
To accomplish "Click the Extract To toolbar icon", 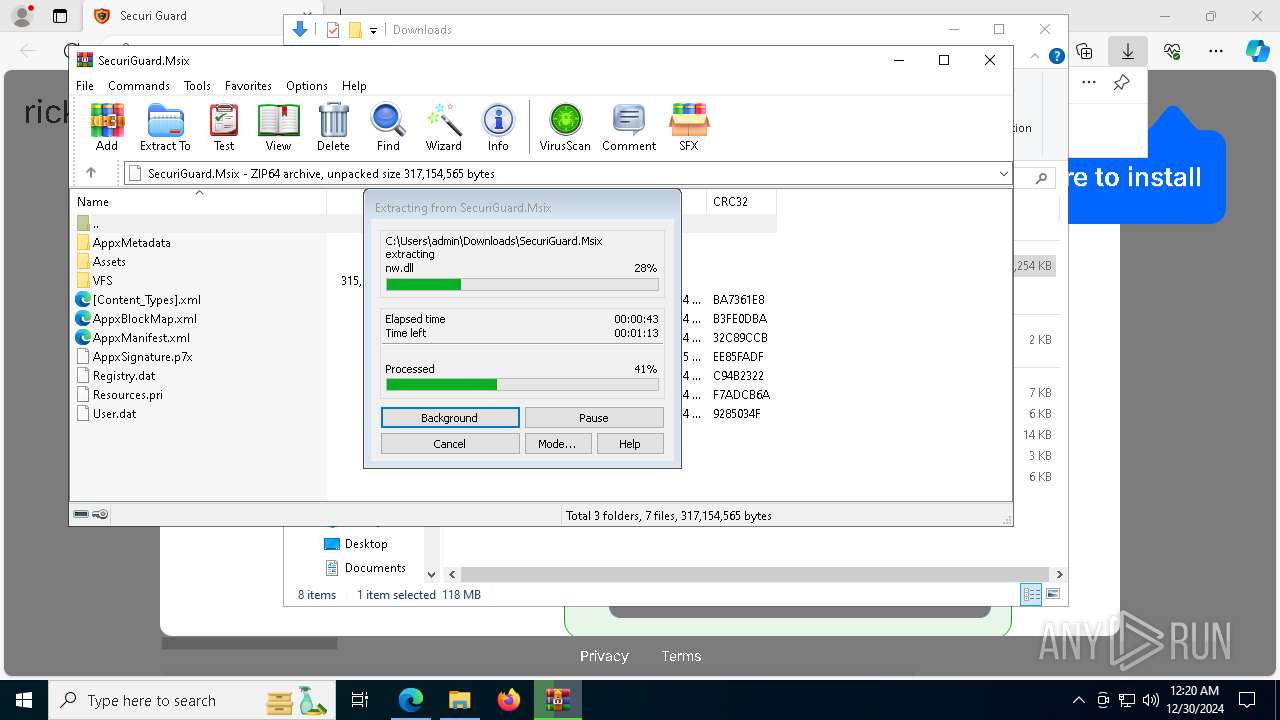I will pos(165,127).
